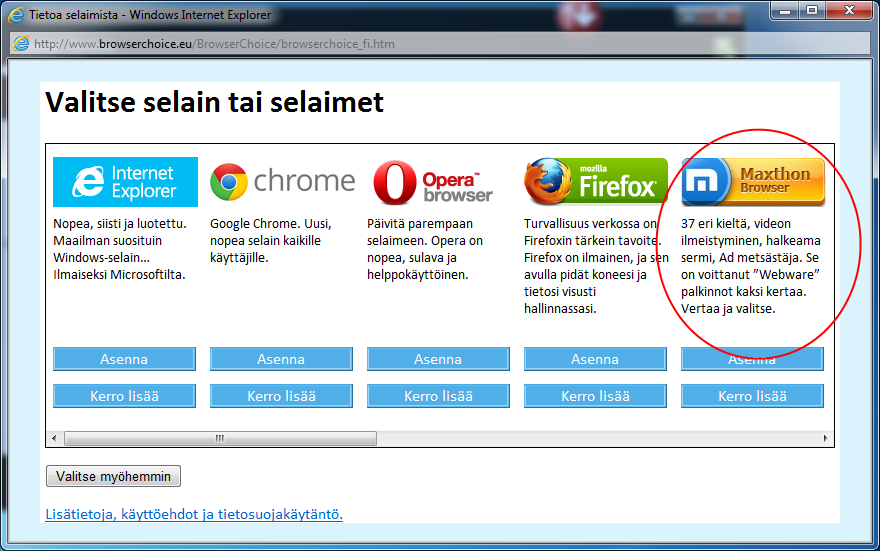
Task: Click the horizontal scrollbar right arrow
Action: (826, 439)
